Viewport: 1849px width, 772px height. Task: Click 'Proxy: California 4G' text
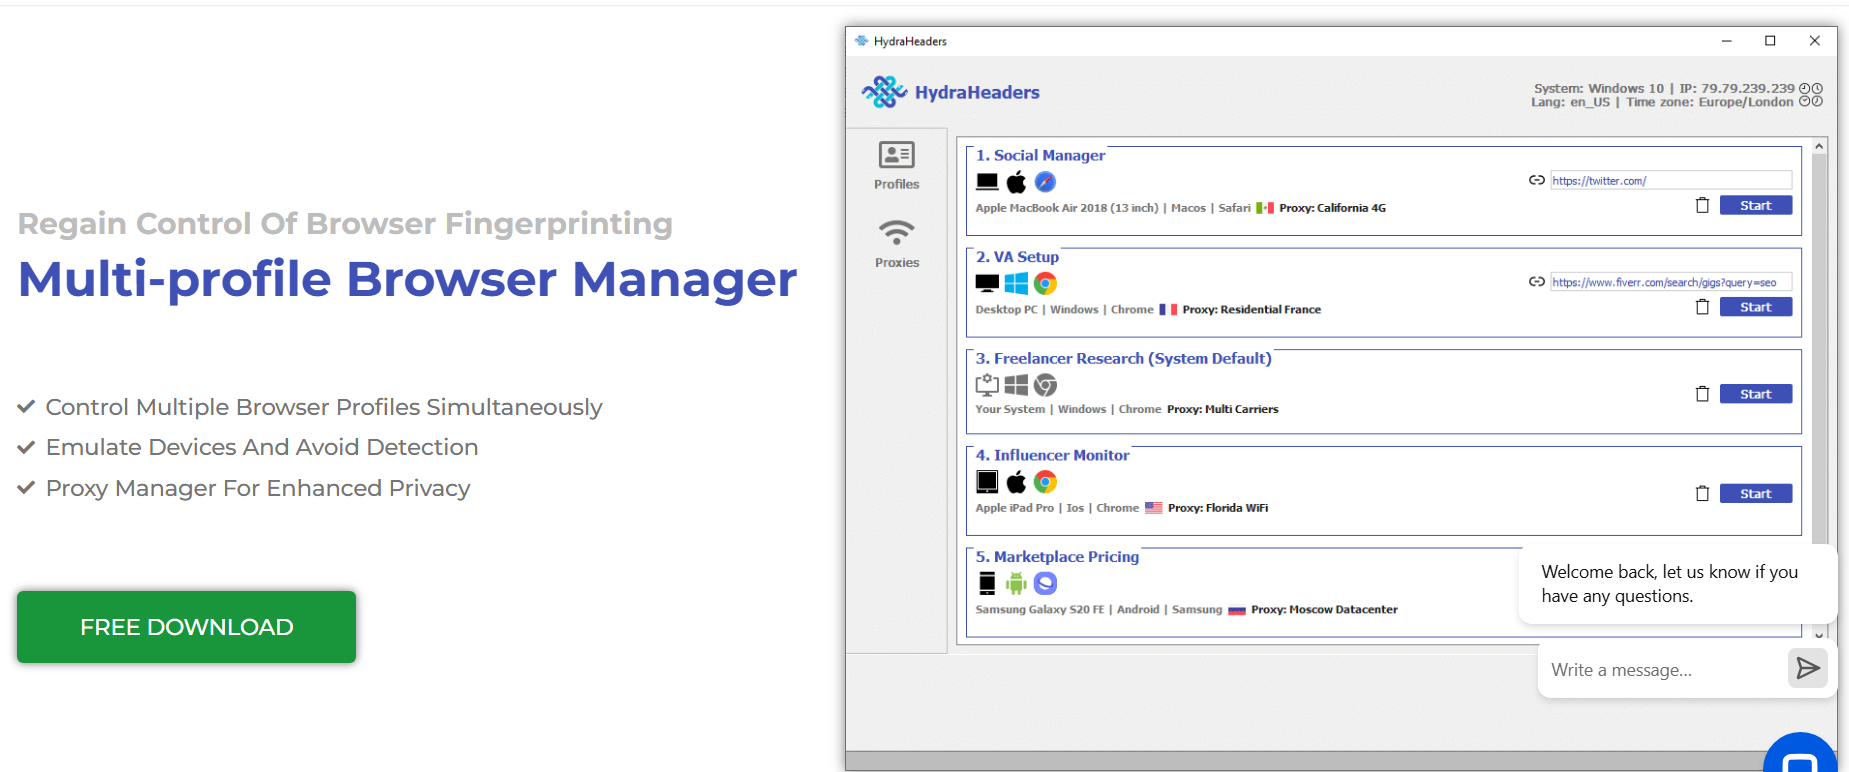point(1332,208)
